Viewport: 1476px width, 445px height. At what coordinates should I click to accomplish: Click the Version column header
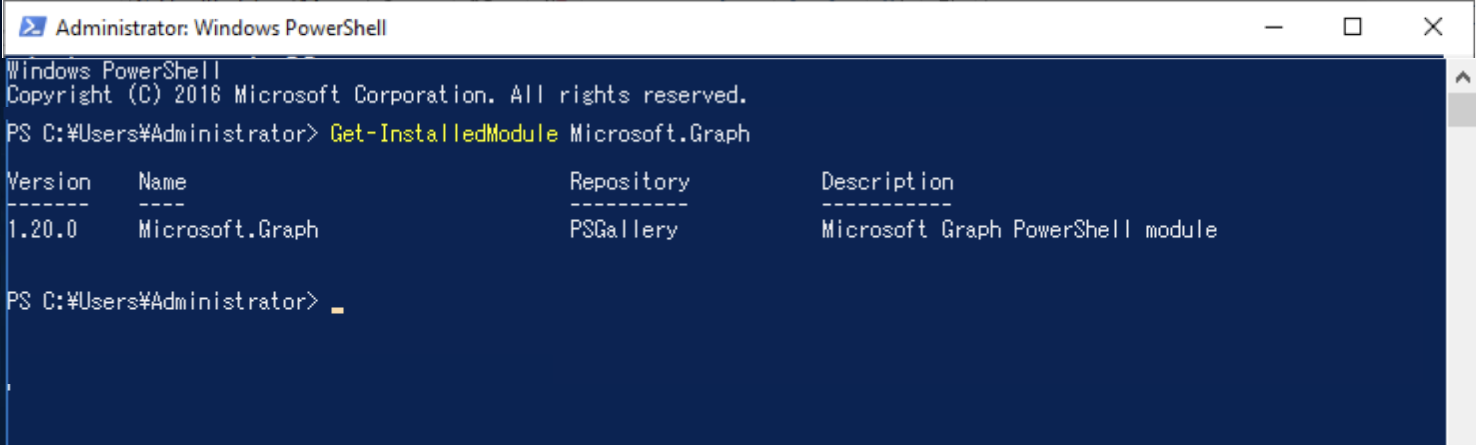pos(49,182)
